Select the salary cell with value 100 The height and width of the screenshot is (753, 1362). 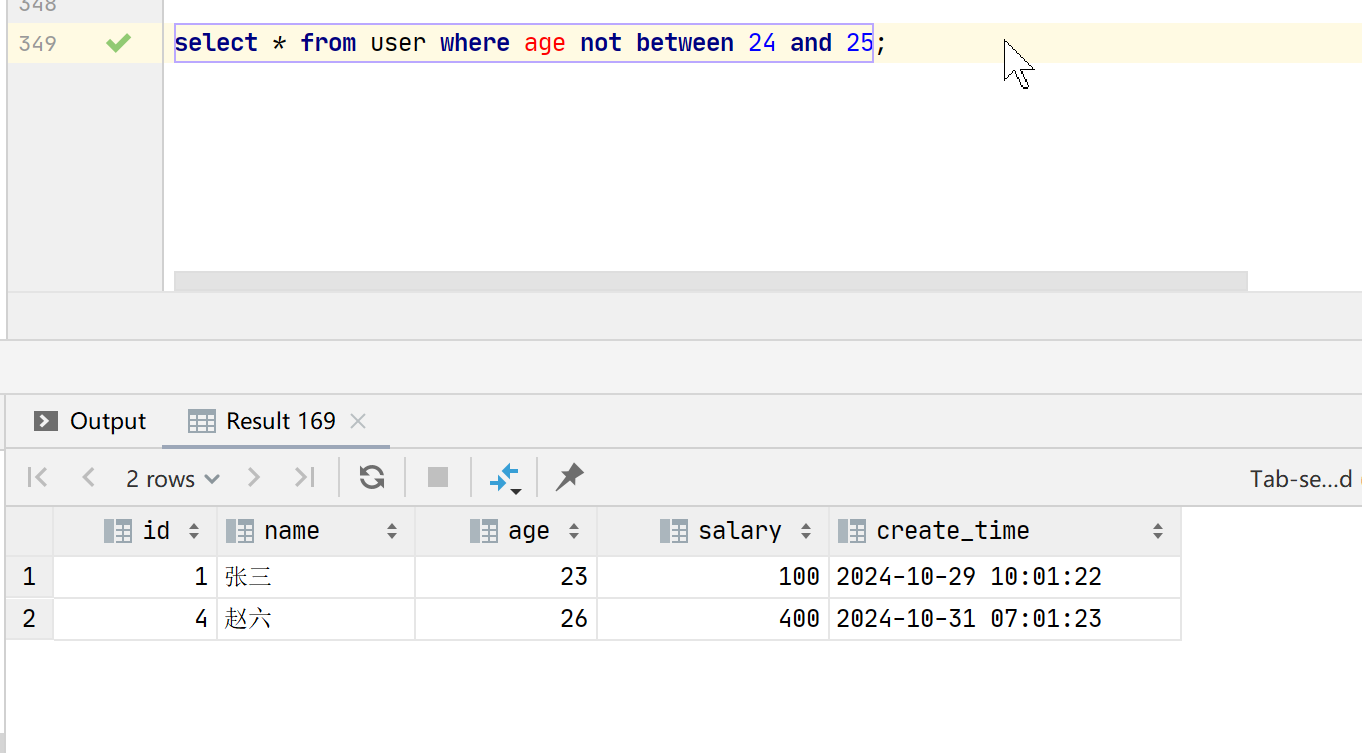pos(713,577)
